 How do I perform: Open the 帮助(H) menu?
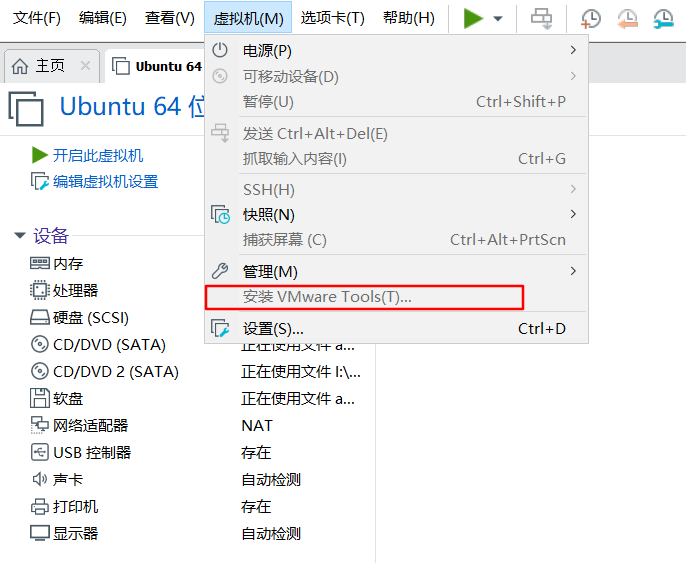(x=409, y=18)
